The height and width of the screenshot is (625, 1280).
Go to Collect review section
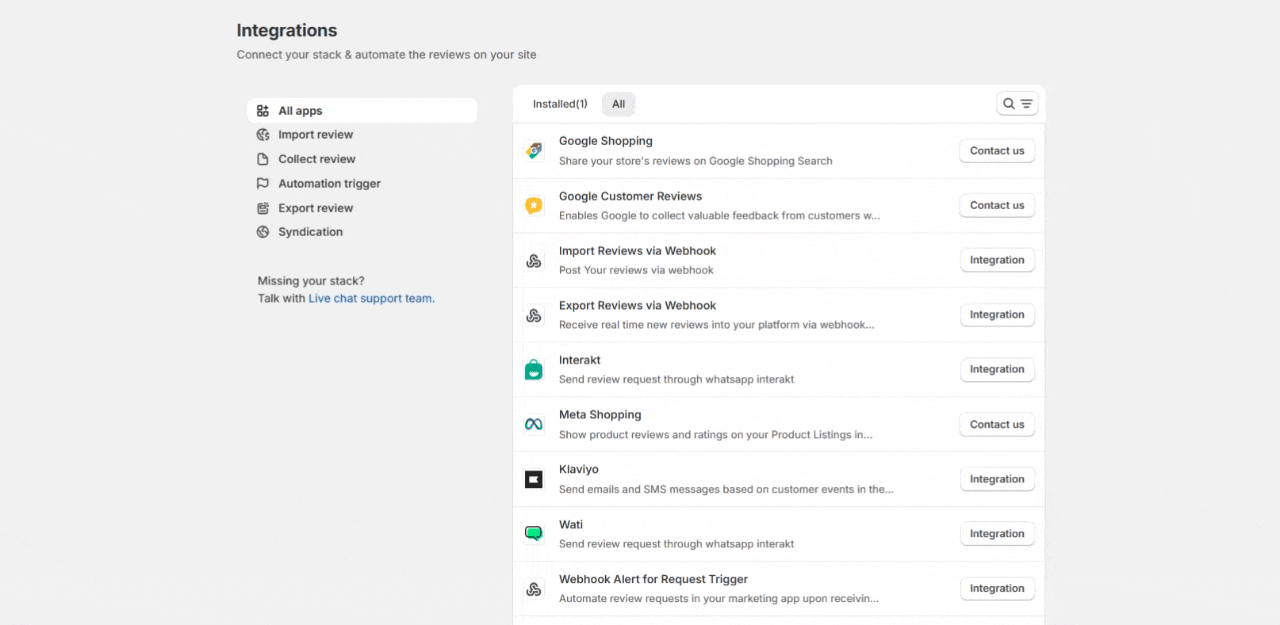tap(316, 159)
